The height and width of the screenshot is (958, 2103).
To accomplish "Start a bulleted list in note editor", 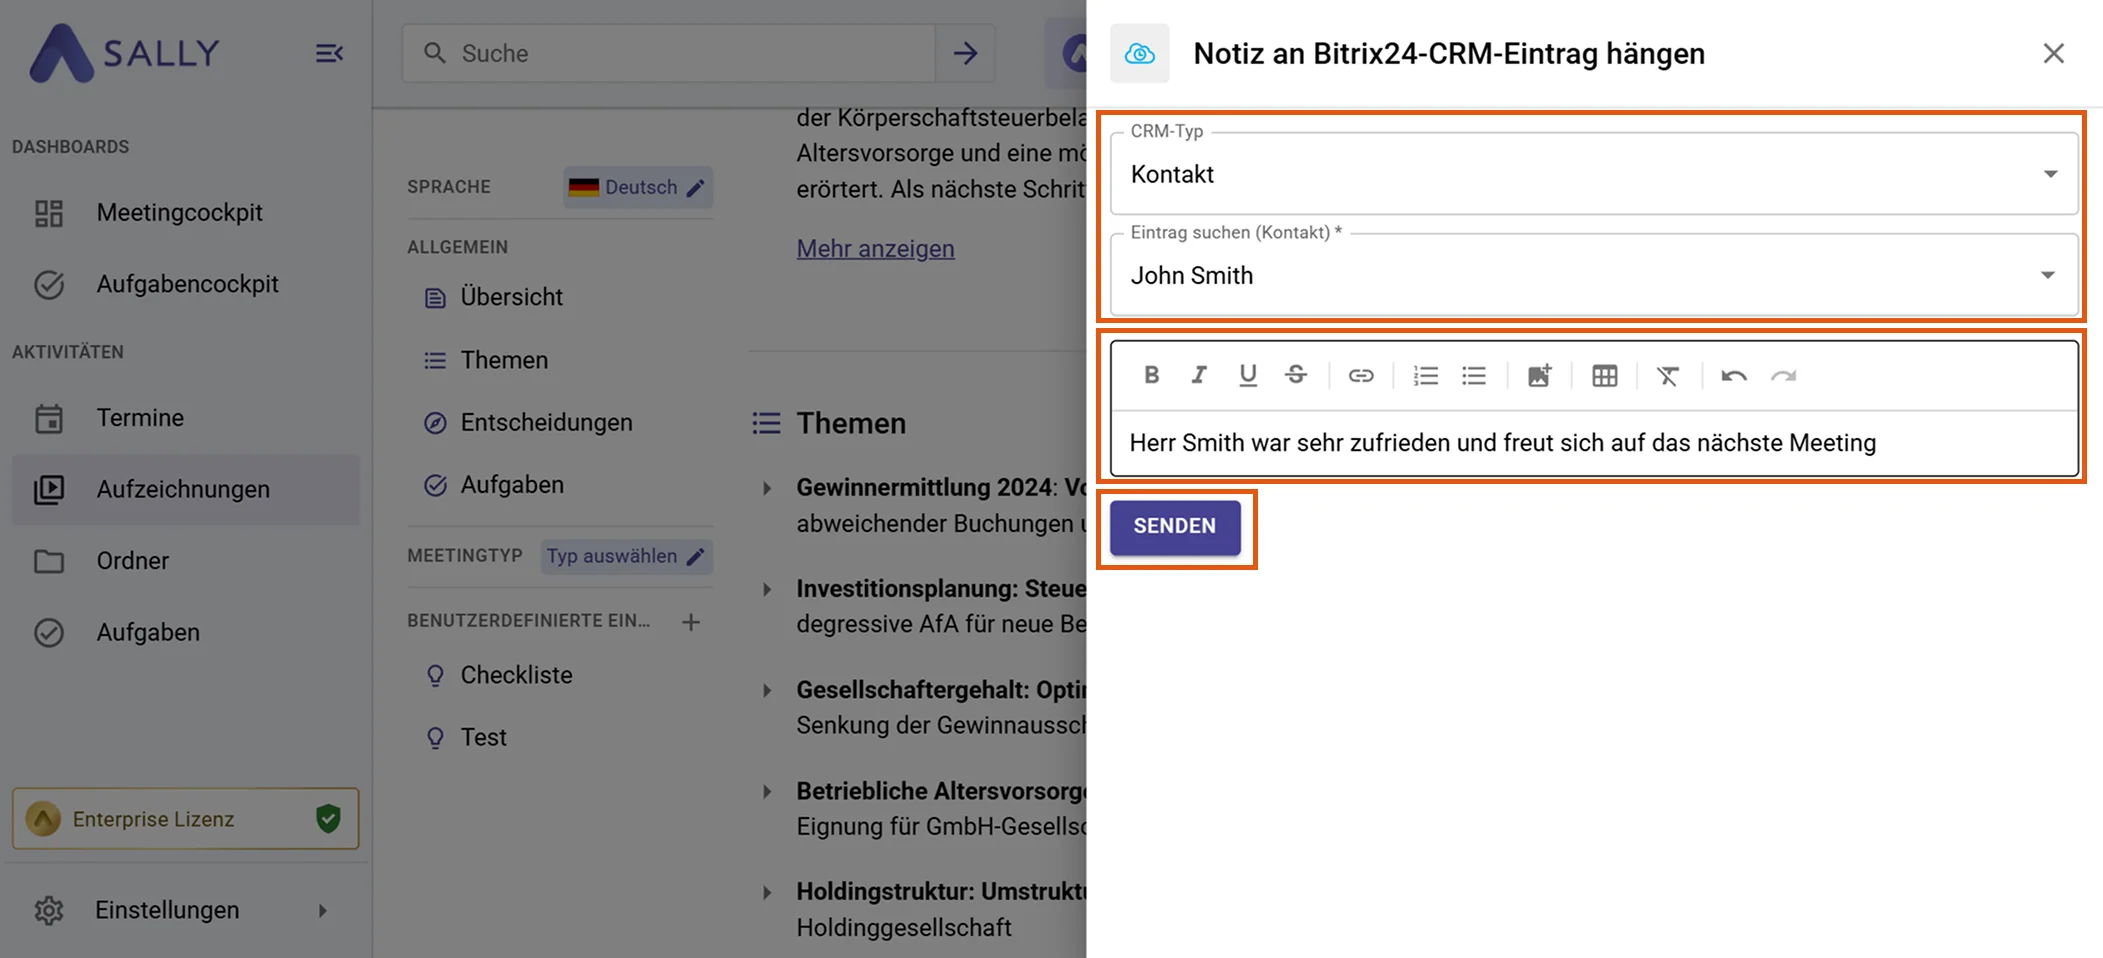I will pos(1474,375).
